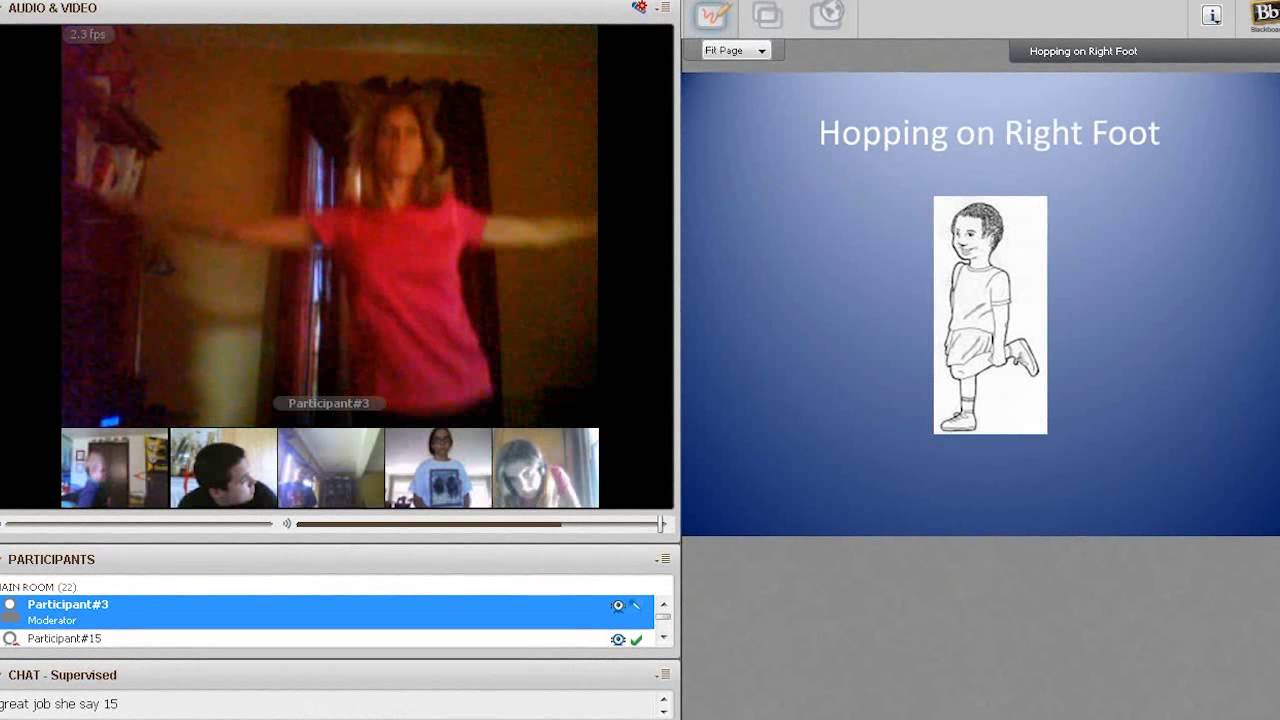Select the first video thumbnail
Viewport: 1280px width, 720px height.
pyautogui.click(x=115, y=468)
